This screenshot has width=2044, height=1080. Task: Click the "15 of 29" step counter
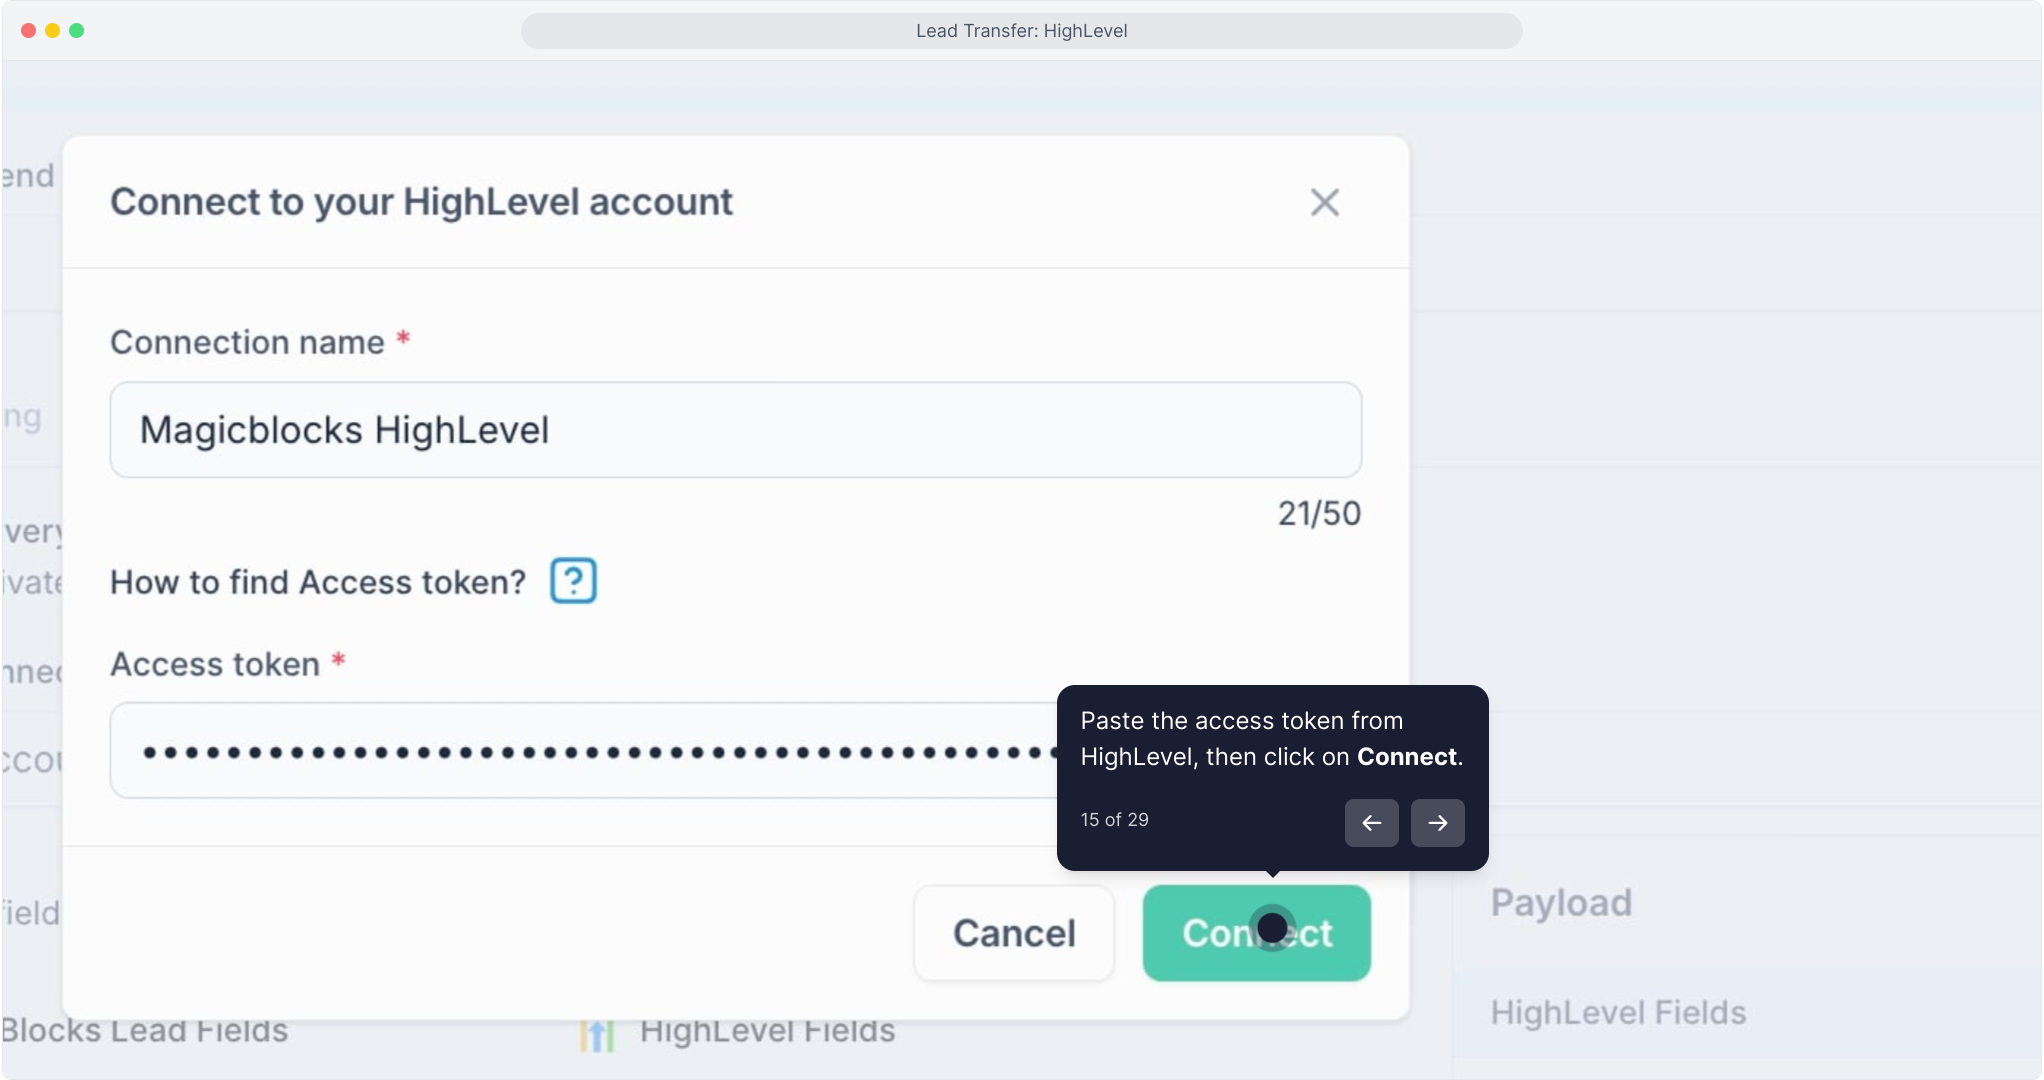tap(1114, 820)
